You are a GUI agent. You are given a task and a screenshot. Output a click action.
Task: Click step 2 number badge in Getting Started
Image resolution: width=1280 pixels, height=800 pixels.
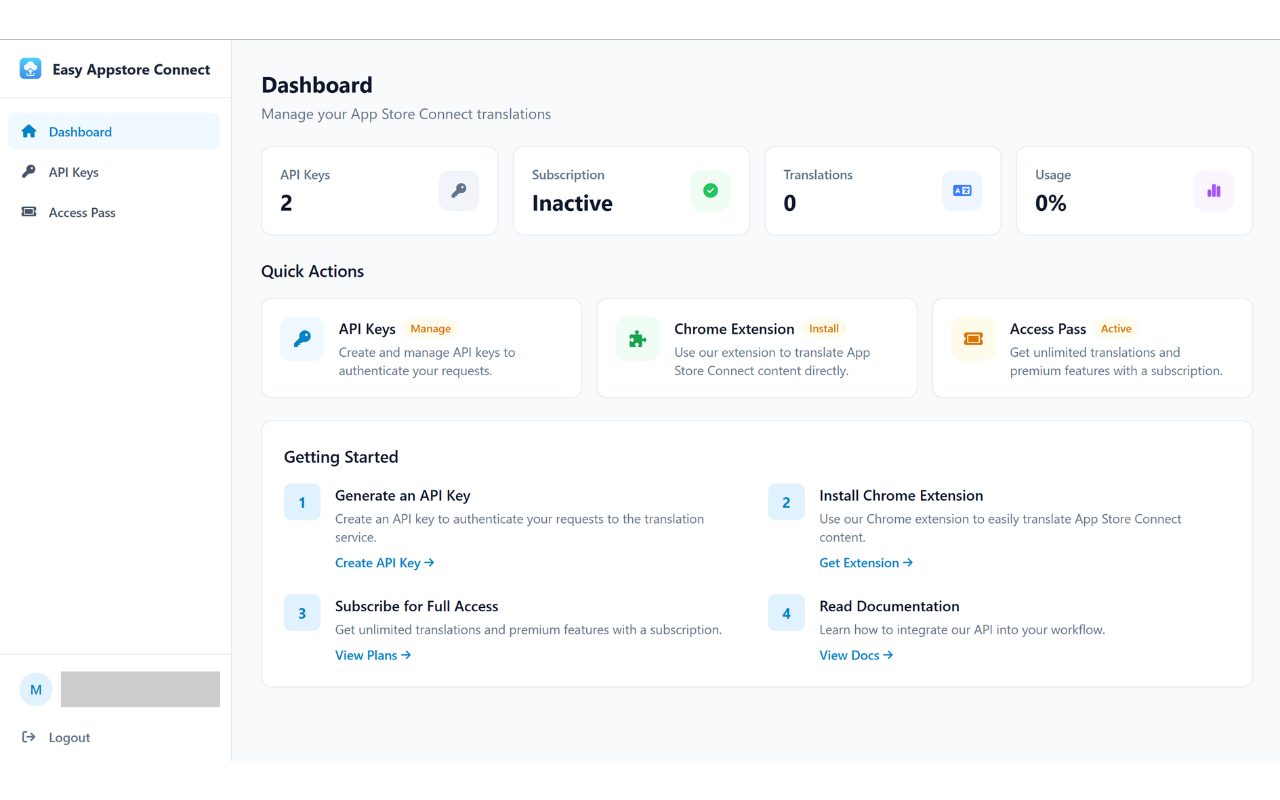pyautogui.click(x=786, y=502)
